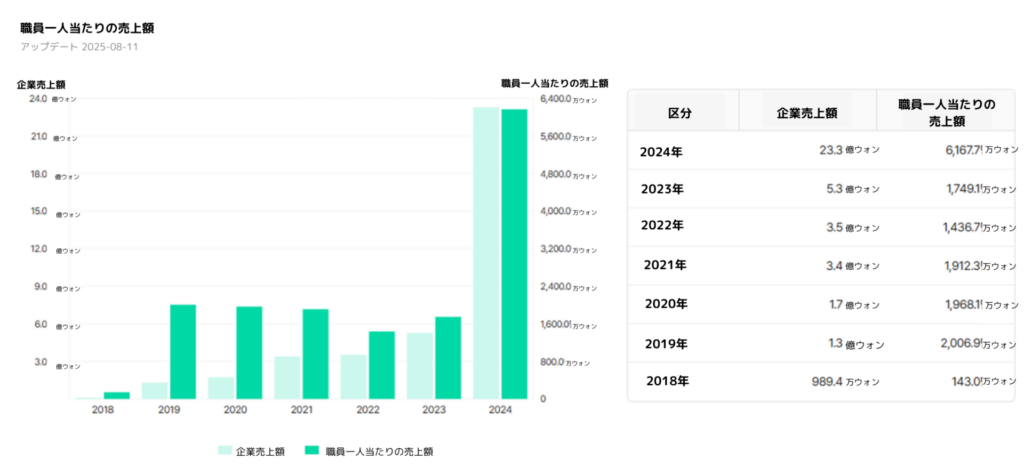Click the light green legend swatch for 企業売上額

click(x=223, y=452)
